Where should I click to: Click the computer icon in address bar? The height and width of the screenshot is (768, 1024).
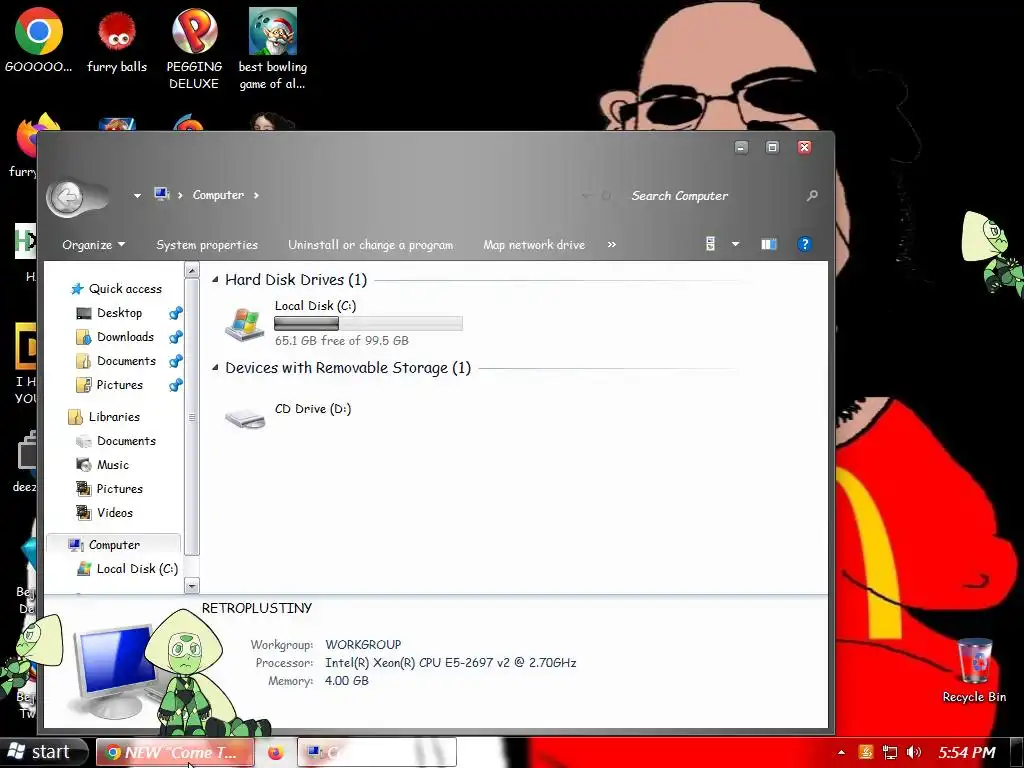coord(162,194)
